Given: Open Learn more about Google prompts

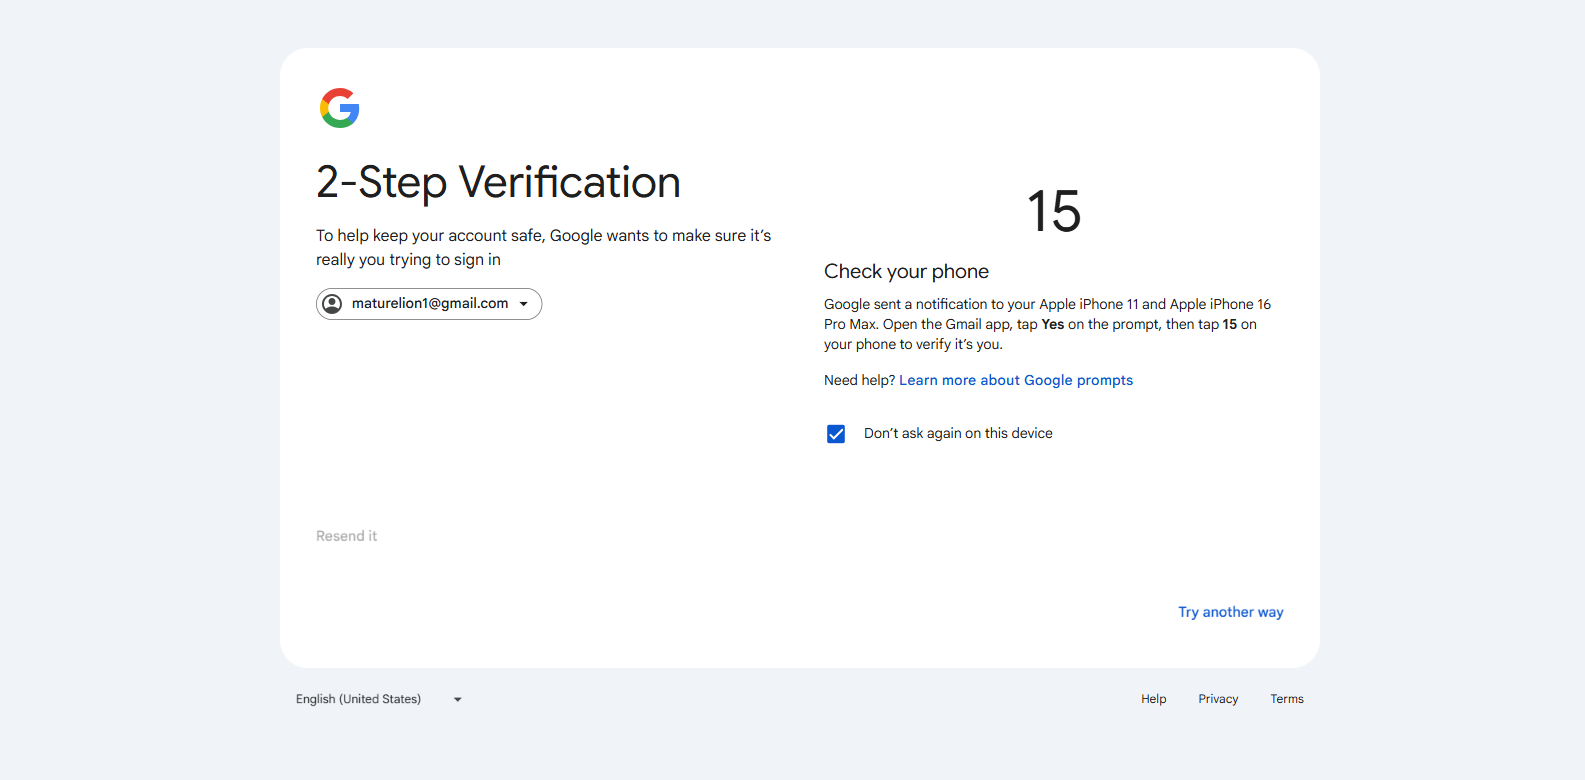Looking at the screenshot, I should point(1016,380).
